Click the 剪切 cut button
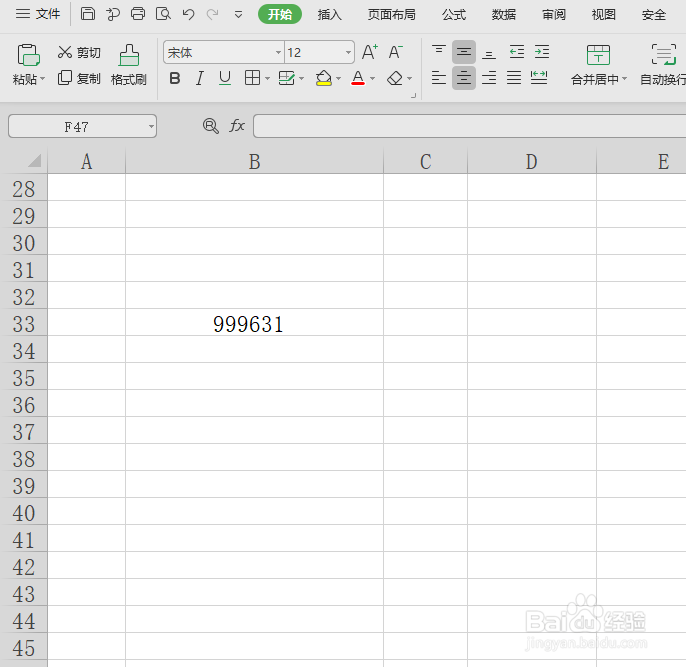 (79, 52)
